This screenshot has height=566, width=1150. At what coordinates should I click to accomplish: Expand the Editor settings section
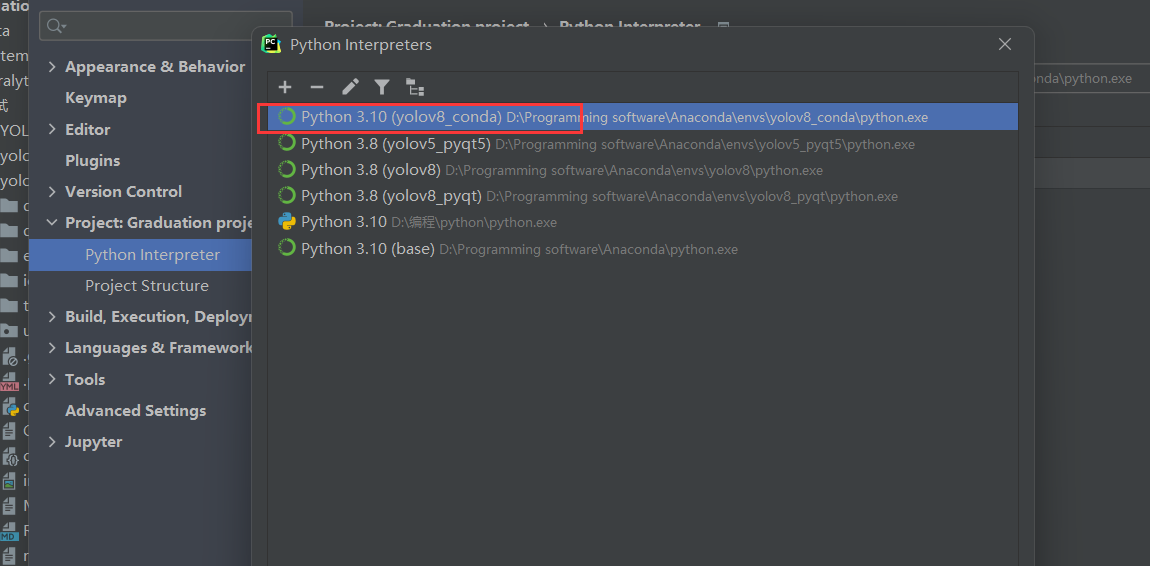pos(51,129)
